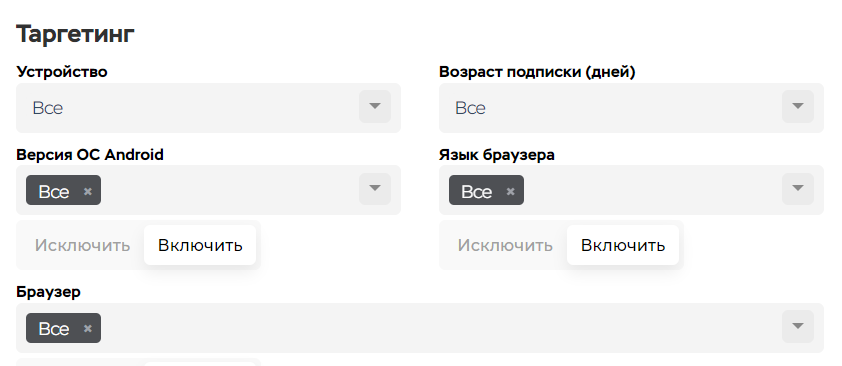Image resolution: width=842 pixels, height=366 pixels.
Task: Remove the 'Все' tag in Версия ОС Android
Action: coord(88,191)
